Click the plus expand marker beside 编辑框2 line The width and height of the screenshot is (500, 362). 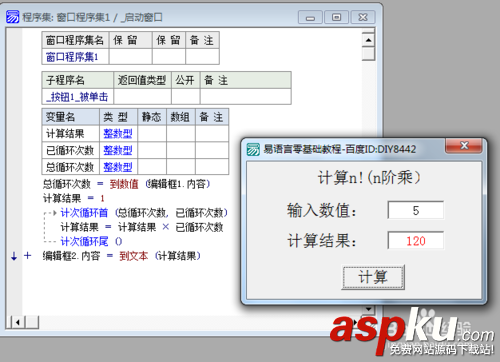coord(28,256)
